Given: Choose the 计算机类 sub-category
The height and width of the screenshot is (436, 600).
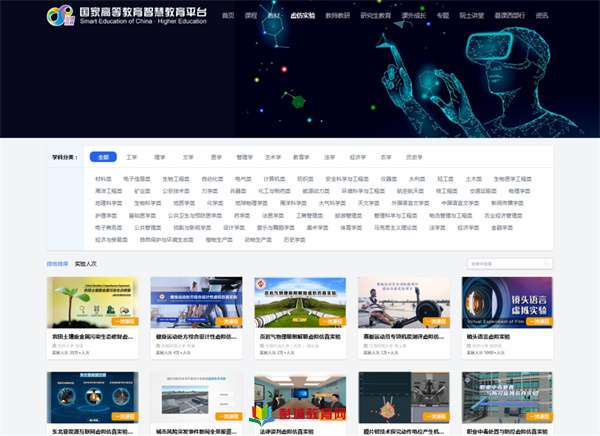Looking at the screenshot, I should pos(274,179).
